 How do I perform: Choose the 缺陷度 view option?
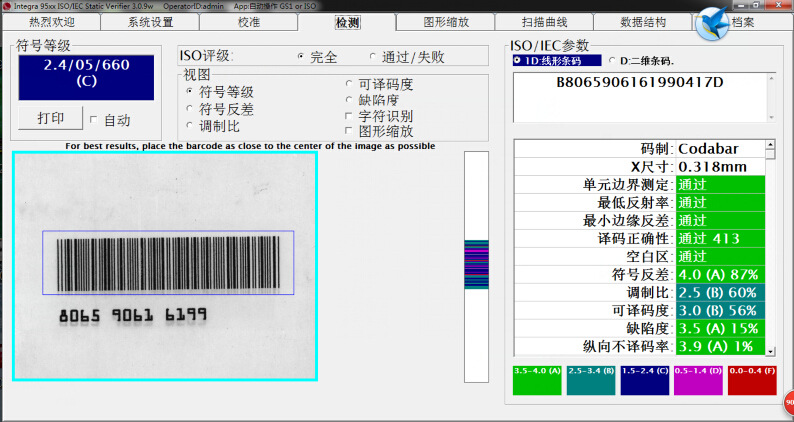point(349,100)
